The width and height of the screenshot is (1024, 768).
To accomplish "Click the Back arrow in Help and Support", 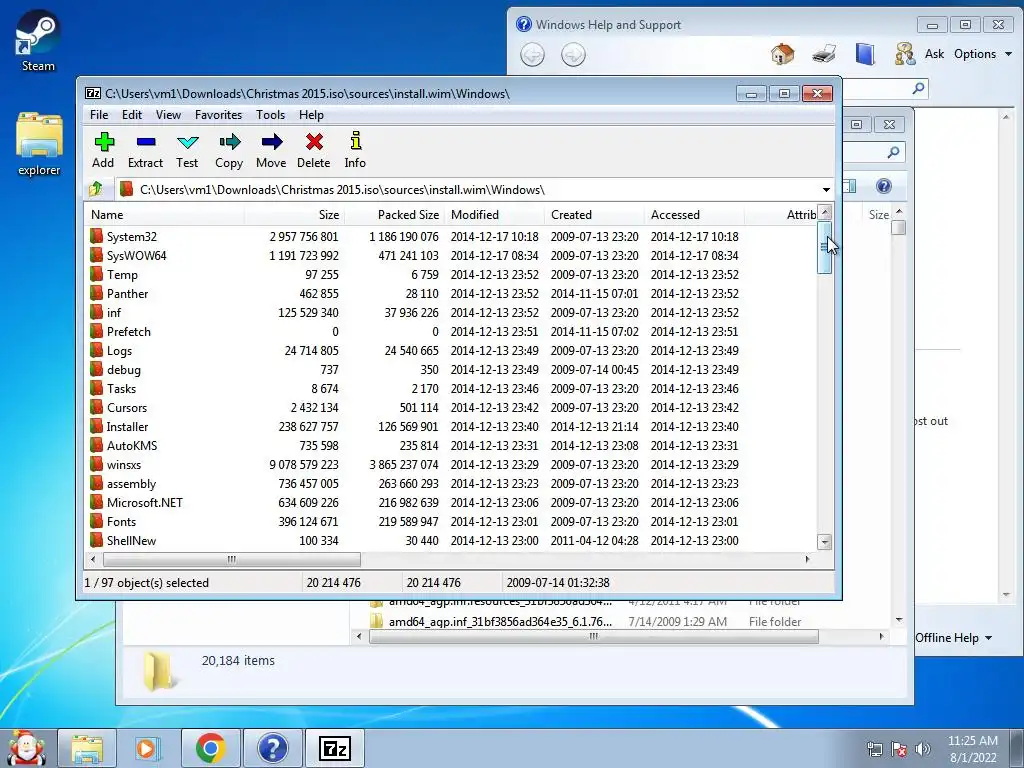I will (x=532, y=55).
